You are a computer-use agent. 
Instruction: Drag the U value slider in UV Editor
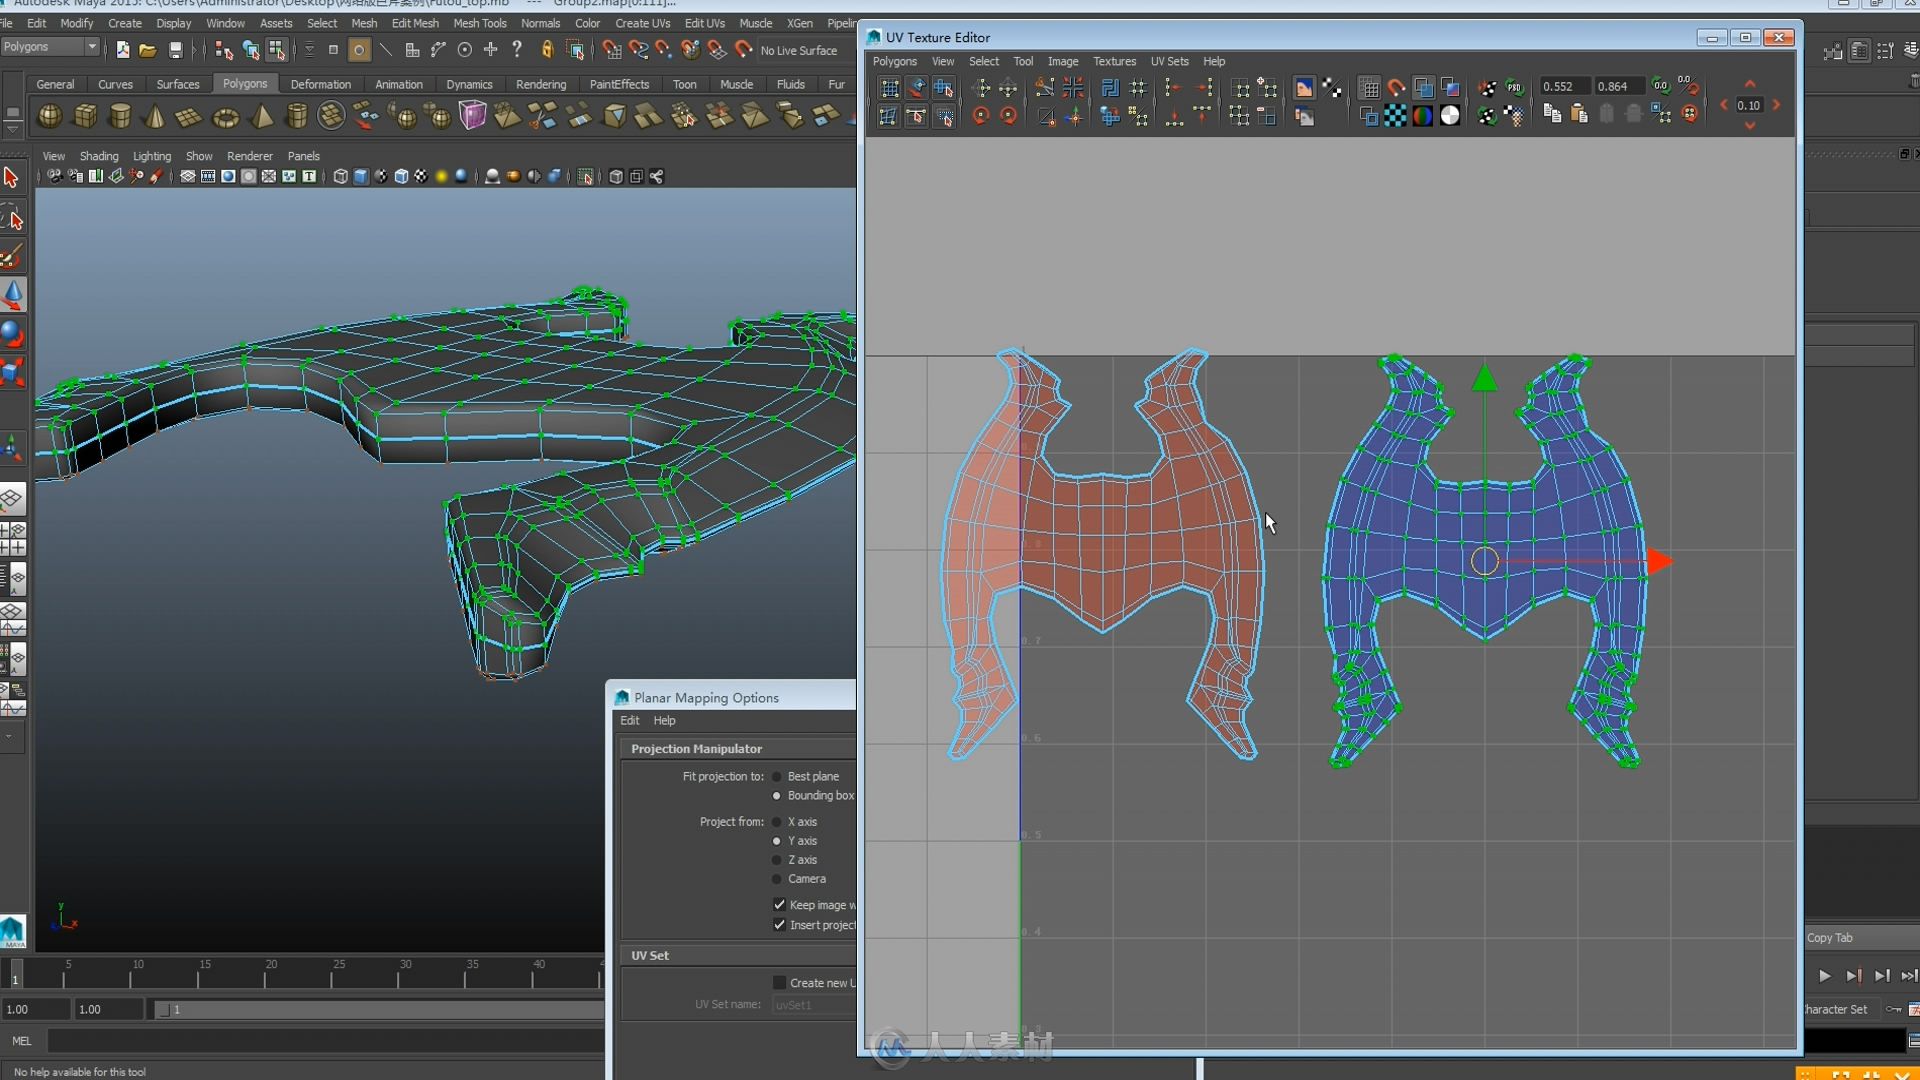click(x=1559, y=86)
